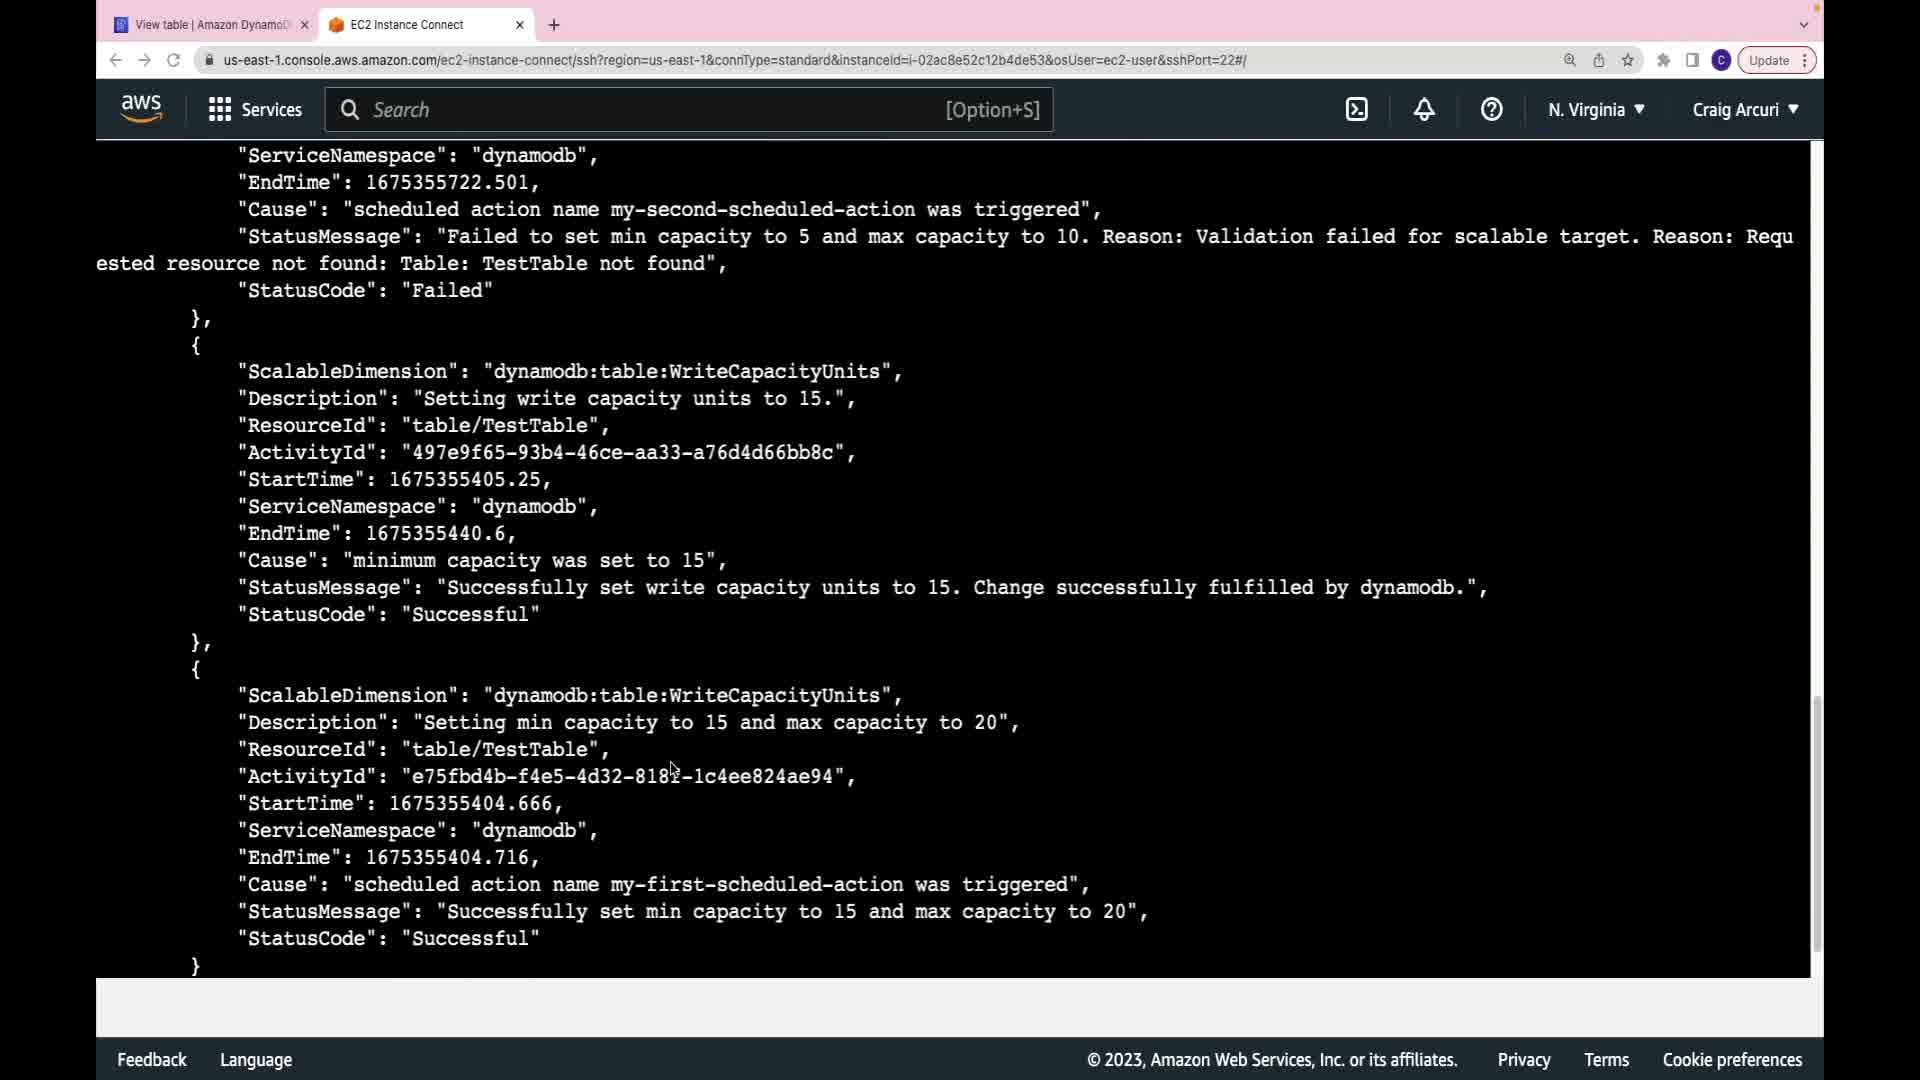Screen dimensions: 1920x1080
Task: Expand Craig Arcuri account menu
Action: point(1745,110)
